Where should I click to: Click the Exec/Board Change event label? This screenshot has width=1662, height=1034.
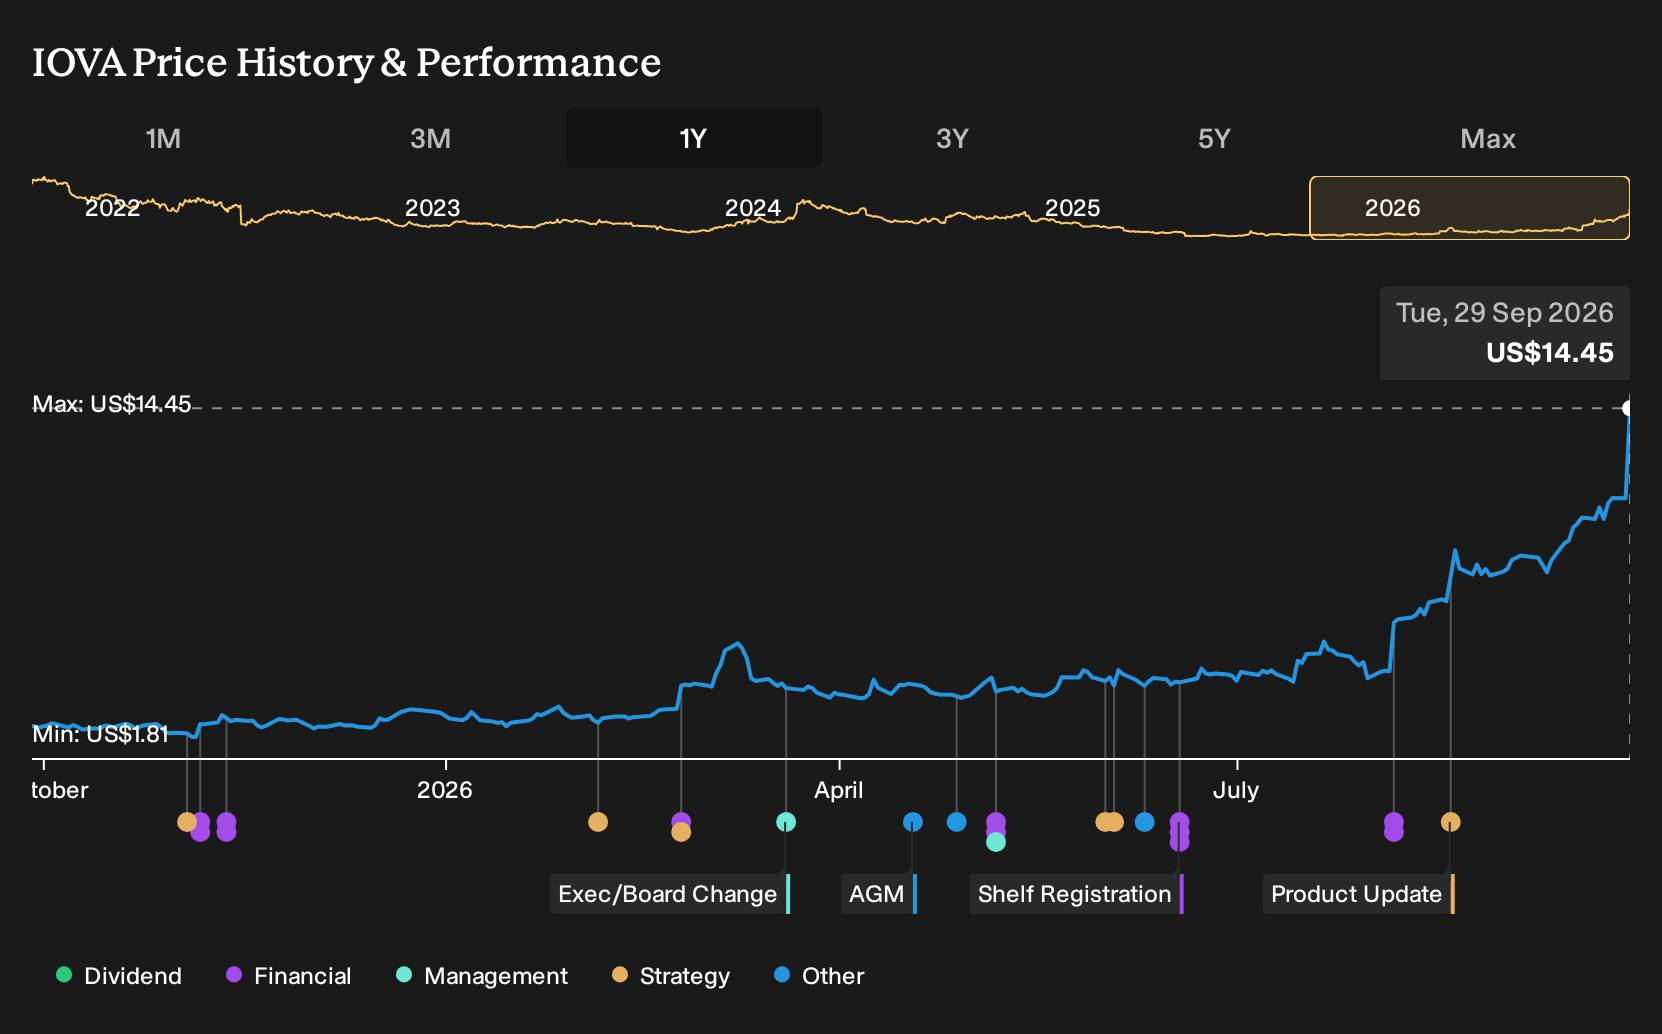coord(670,894)
